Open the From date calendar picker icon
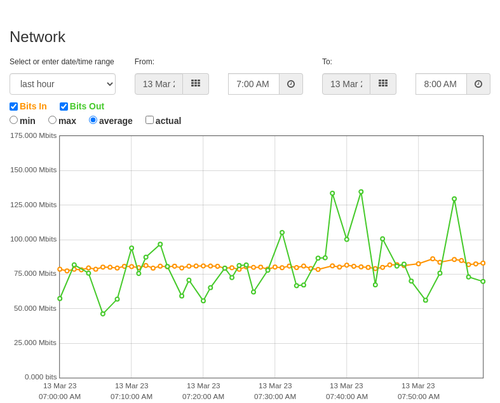 [x=195, y=84]
